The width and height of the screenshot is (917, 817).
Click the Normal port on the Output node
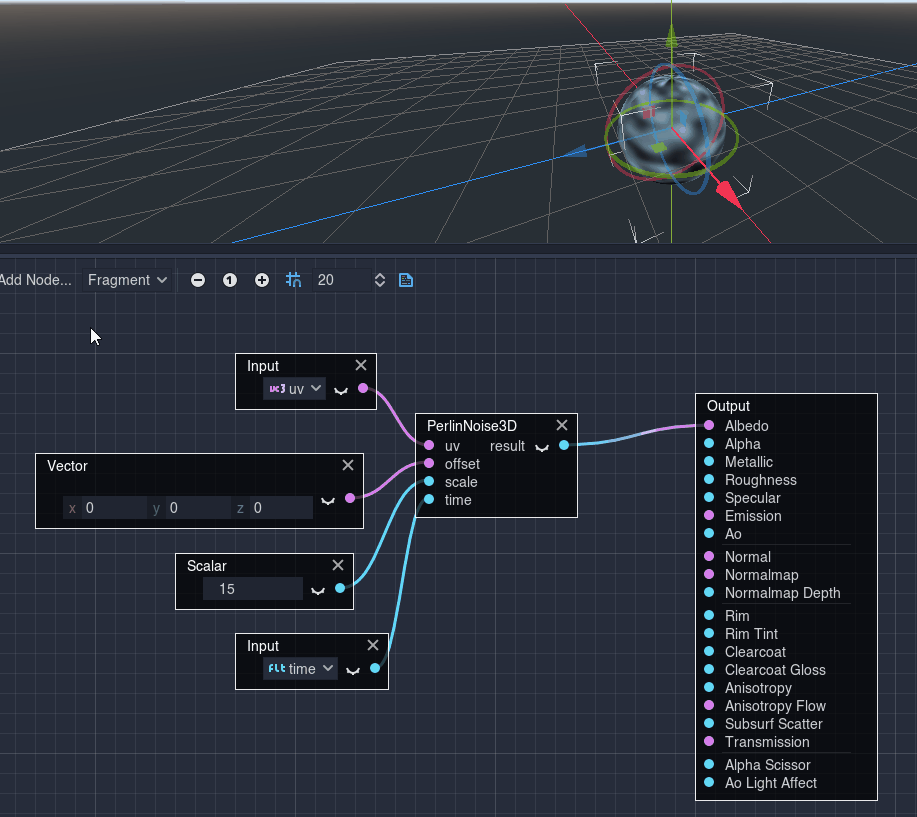pyautogui.click(x=707, y=557)
